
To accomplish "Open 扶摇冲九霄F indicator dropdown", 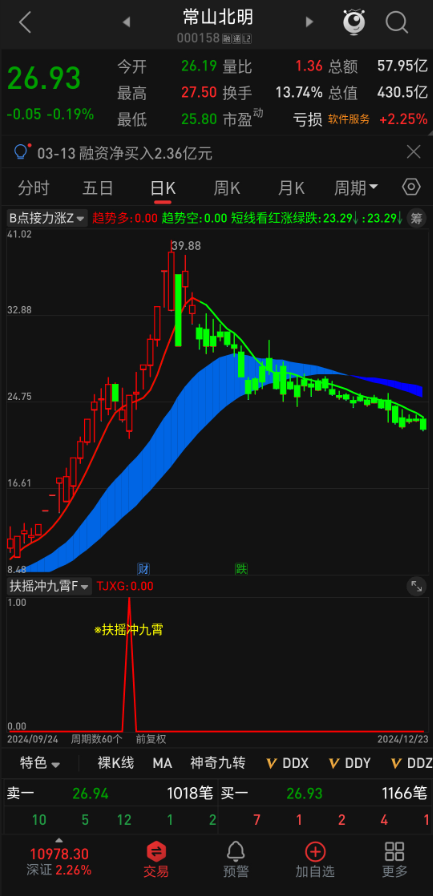I will (49, 586).
